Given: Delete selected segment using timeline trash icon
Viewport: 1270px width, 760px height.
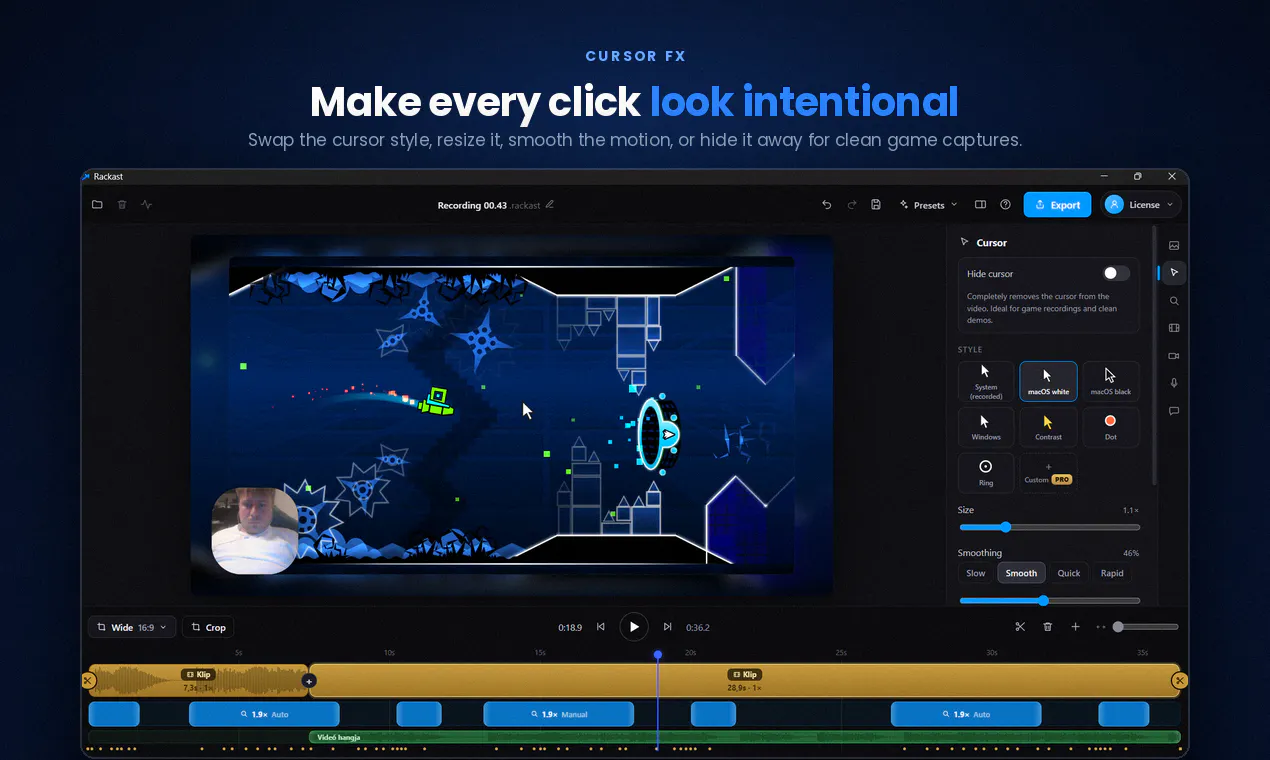Looking at the screenshot, I should [x=1048, y=627].
